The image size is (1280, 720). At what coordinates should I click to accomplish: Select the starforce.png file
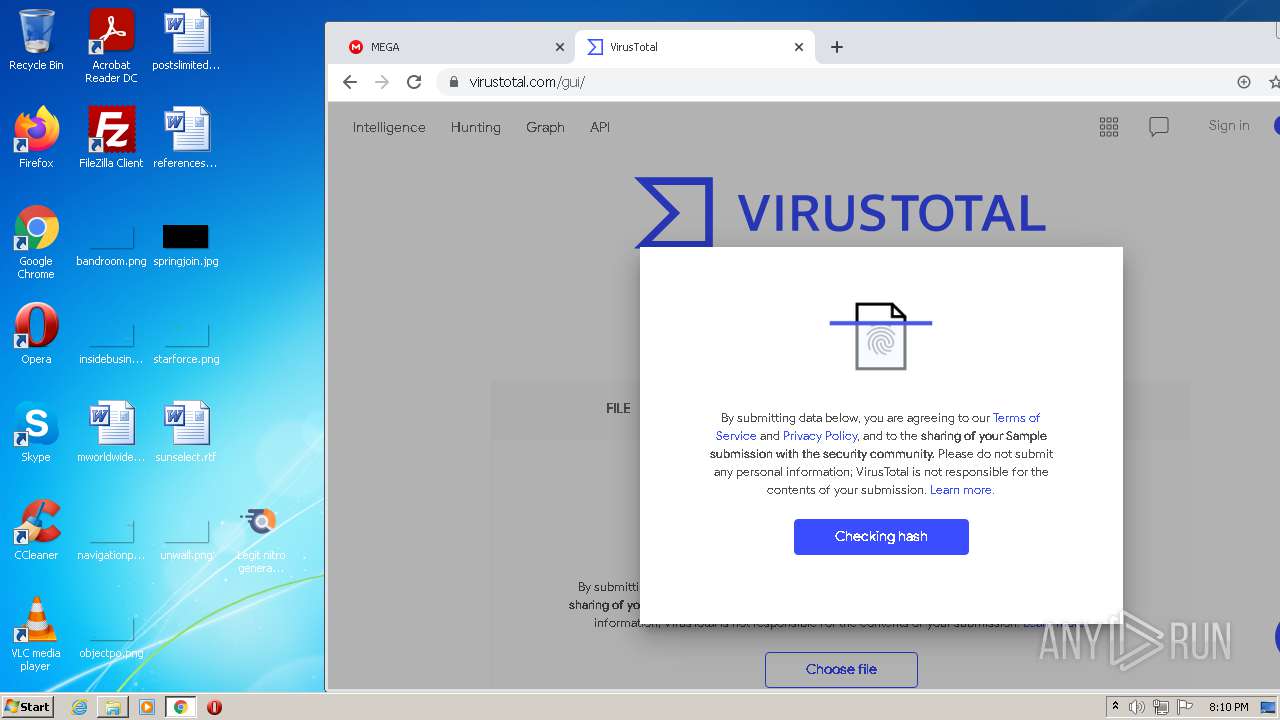tap(186, 343)
